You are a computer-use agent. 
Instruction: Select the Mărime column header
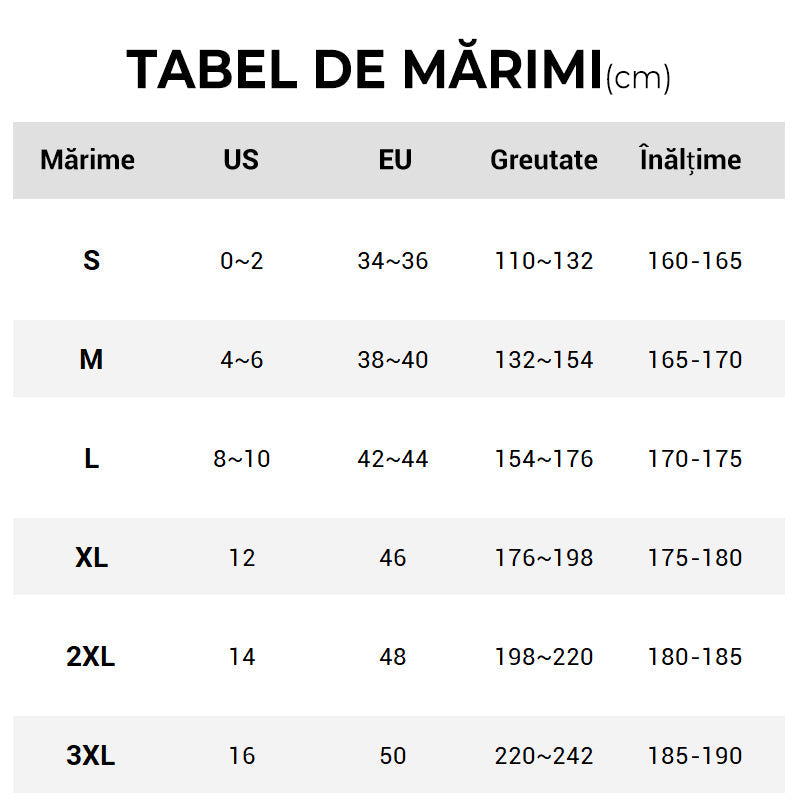coord(88,160)
